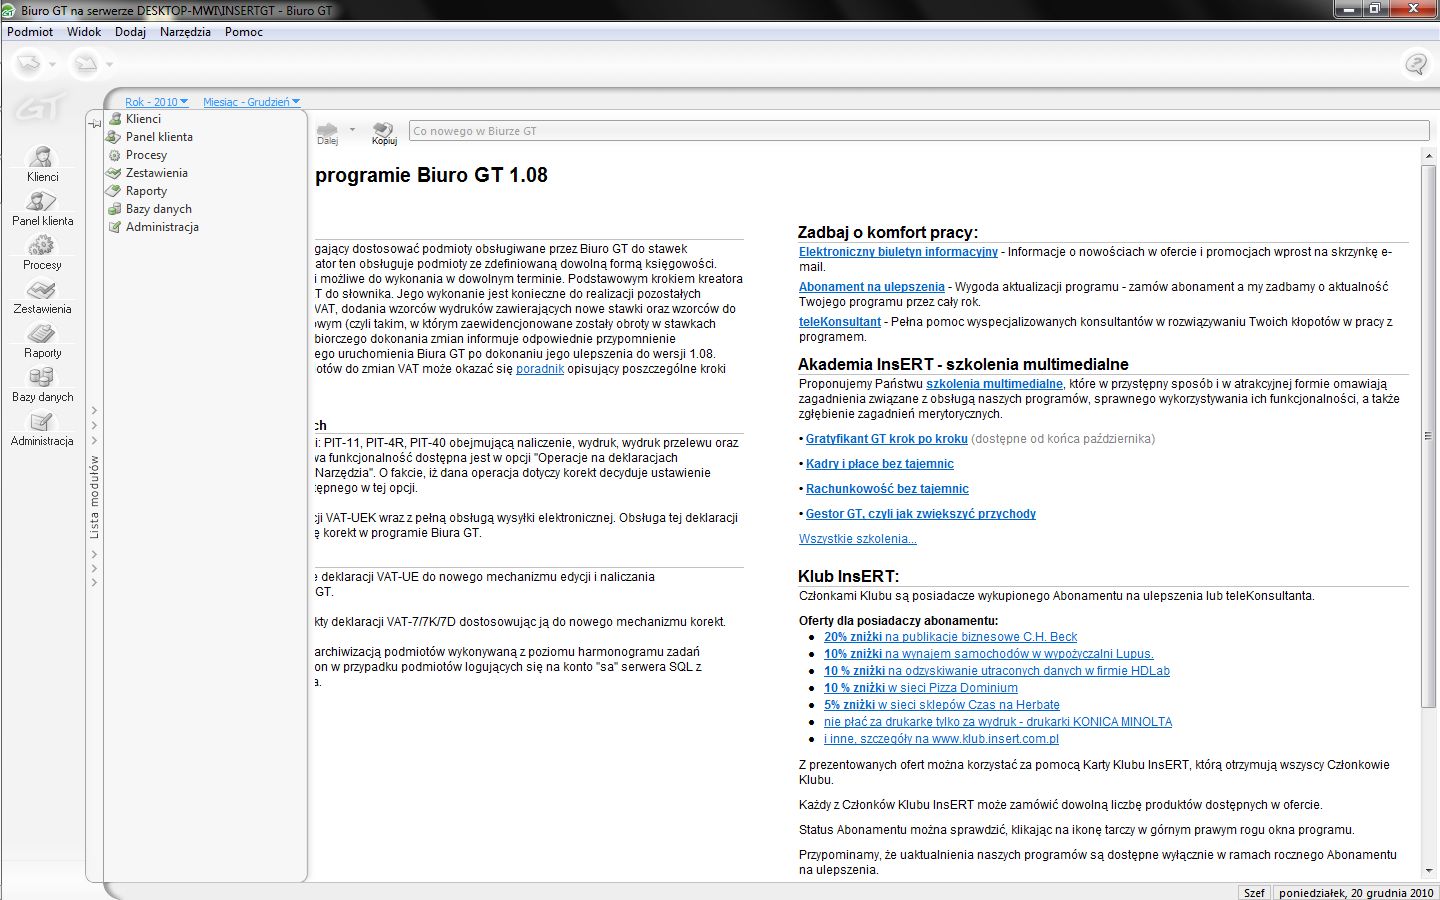Click the Klub InsERT: heading
Image resolution: width=1440 pixels, height=900 pixels.
point(848,576)
